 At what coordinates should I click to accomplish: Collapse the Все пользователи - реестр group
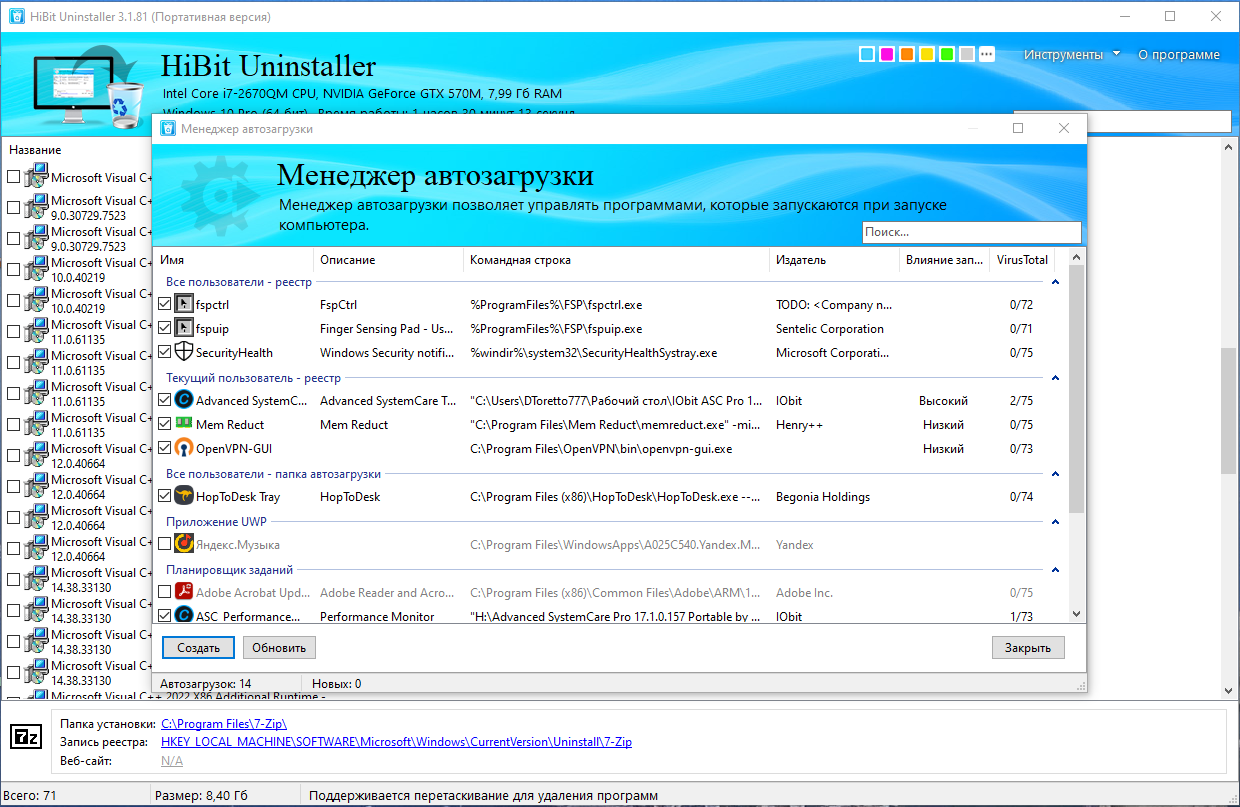click(1055, 283)
